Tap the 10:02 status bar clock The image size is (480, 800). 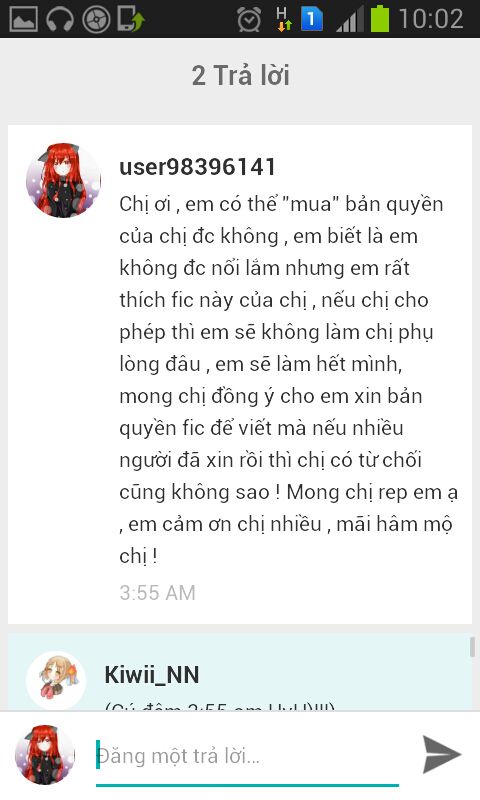(431, 19)
